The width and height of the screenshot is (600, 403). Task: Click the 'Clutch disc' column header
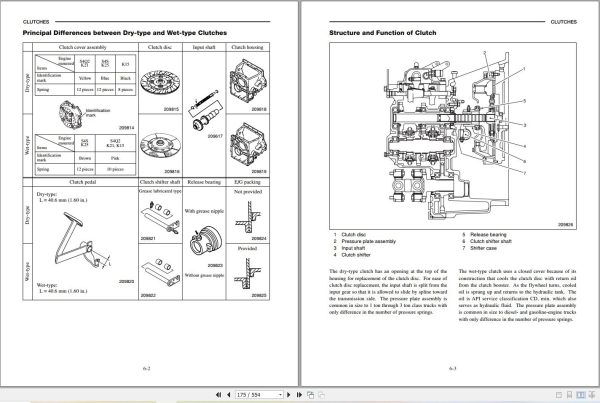click(x=160, y=47)
